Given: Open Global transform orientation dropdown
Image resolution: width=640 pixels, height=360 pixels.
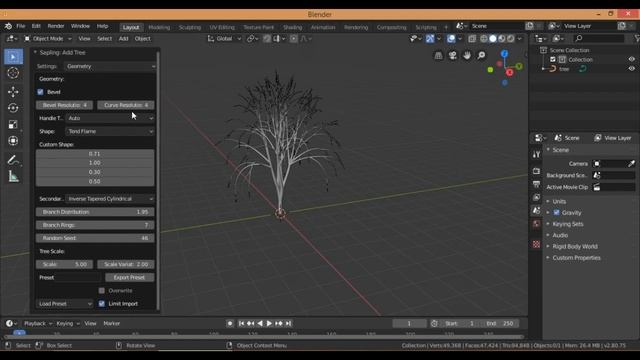Looking at the screenshot, I should pyautogui.click(x=224, y=38).
